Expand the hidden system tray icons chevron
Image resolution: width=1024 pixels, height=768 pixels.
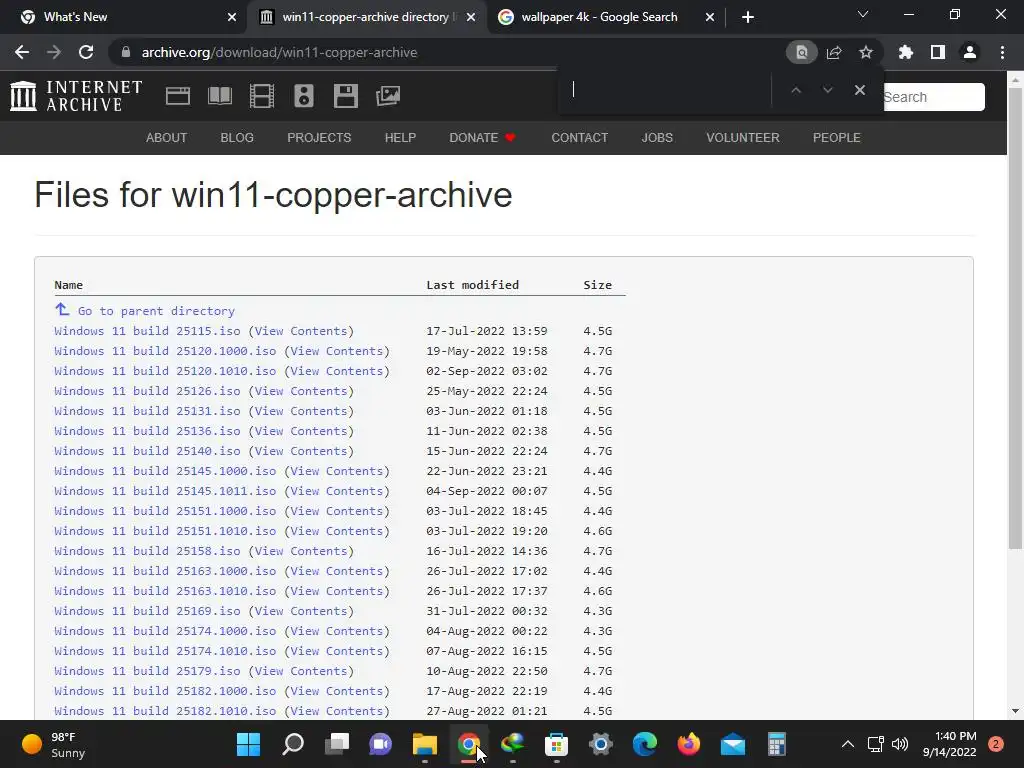848,744
